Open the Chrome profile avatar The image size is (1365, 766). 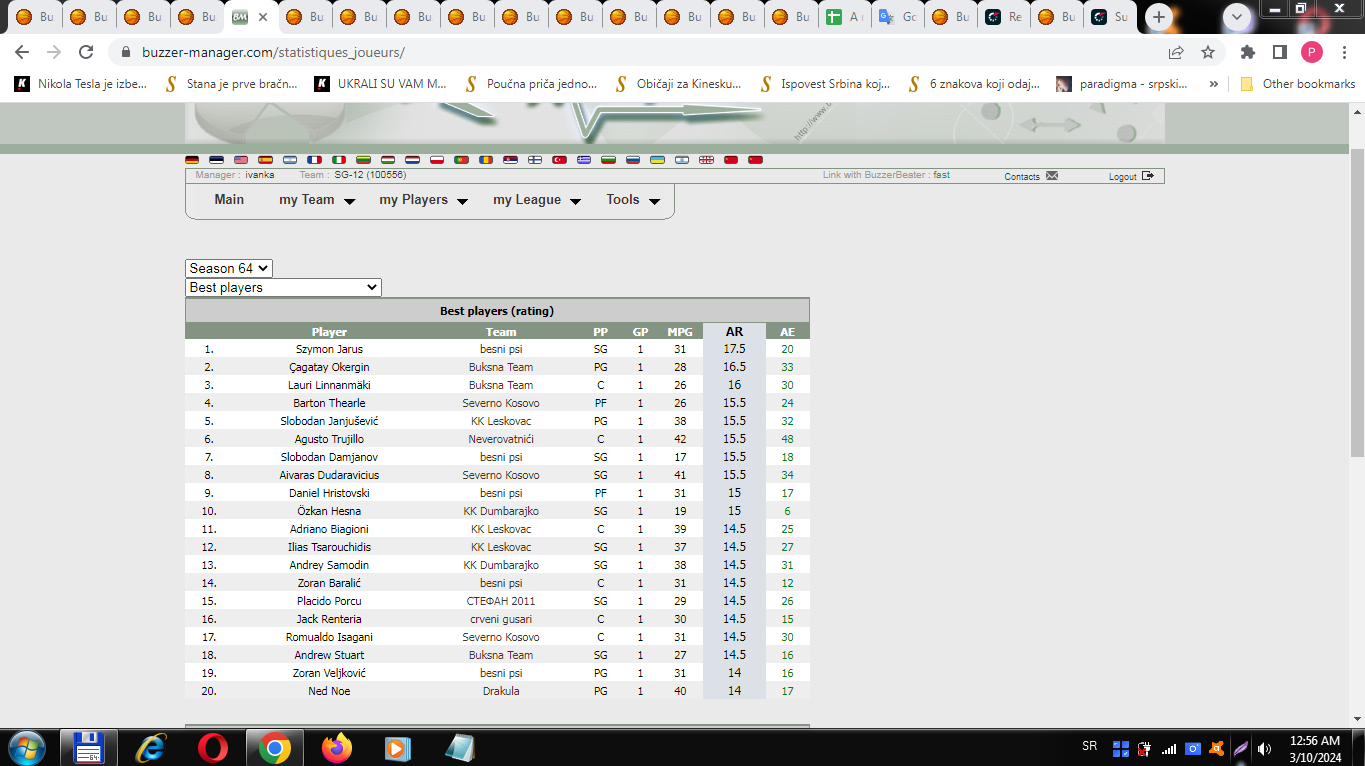point(1312,52)
